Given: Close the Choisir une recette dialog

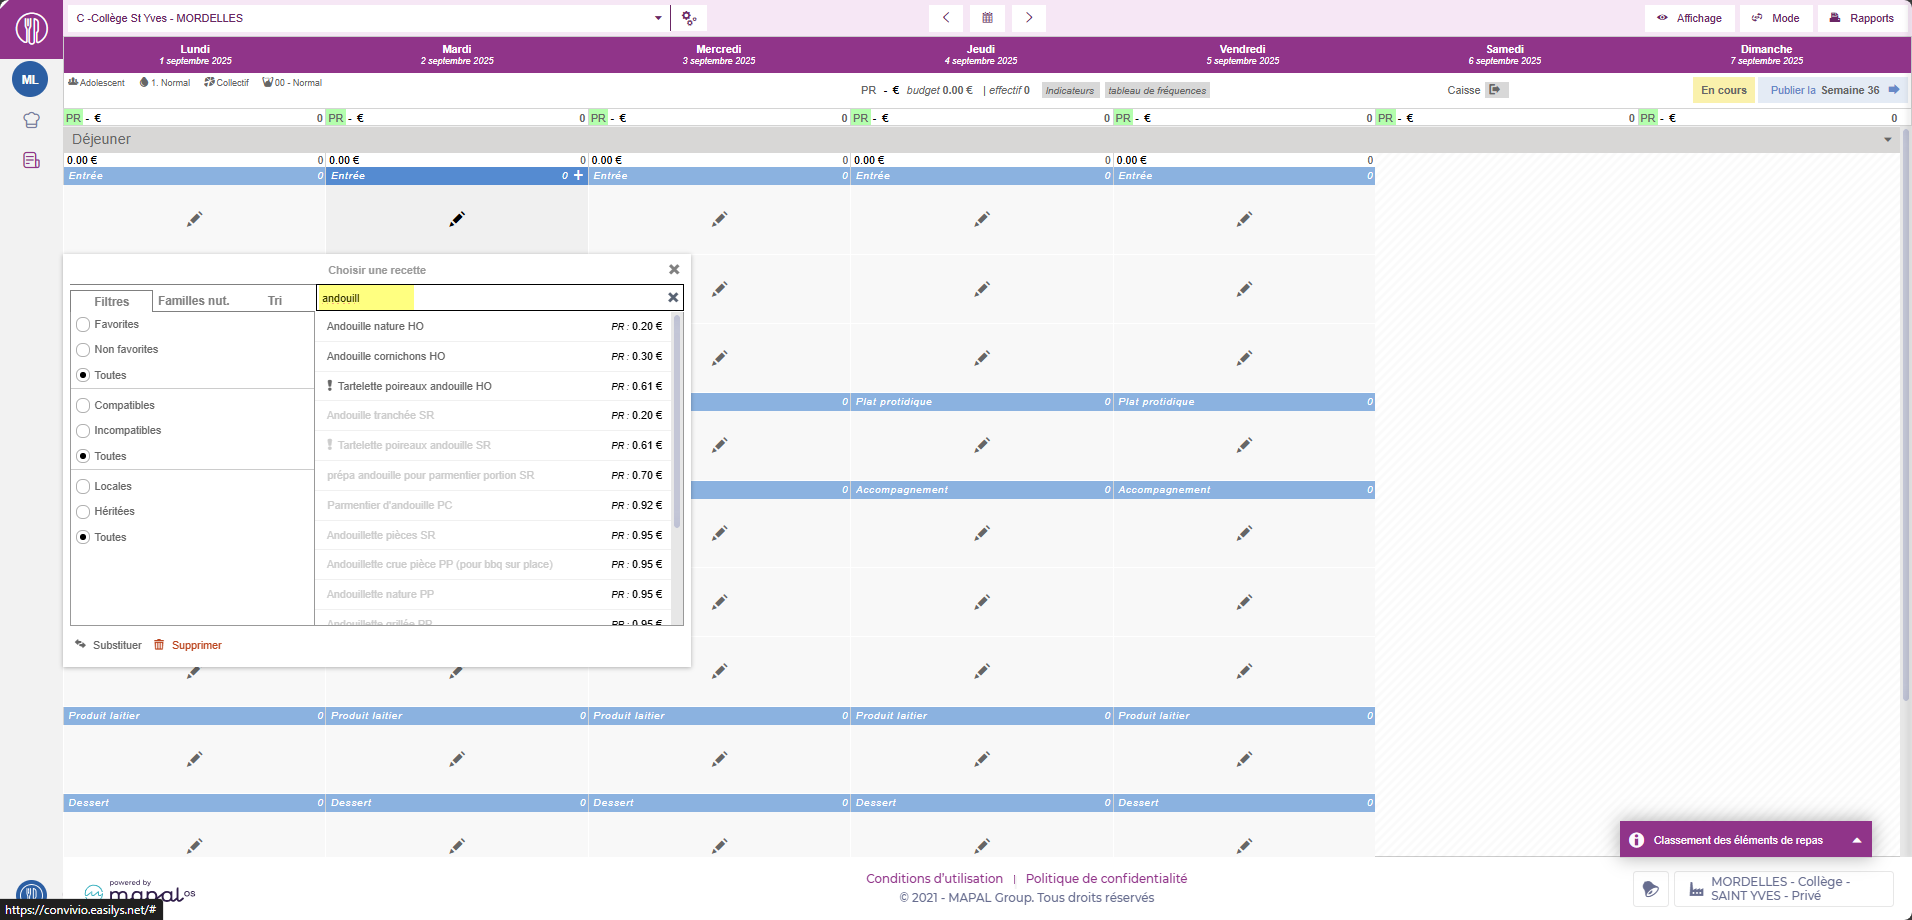Looking at the screenshot, I should [674, 269].
